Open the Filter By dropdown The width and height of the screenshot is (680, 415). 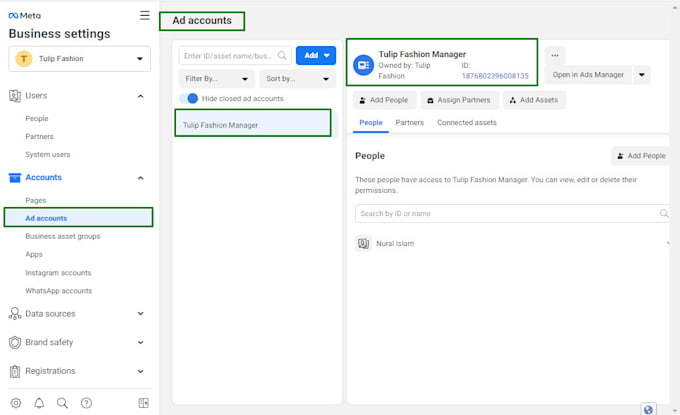217,78
